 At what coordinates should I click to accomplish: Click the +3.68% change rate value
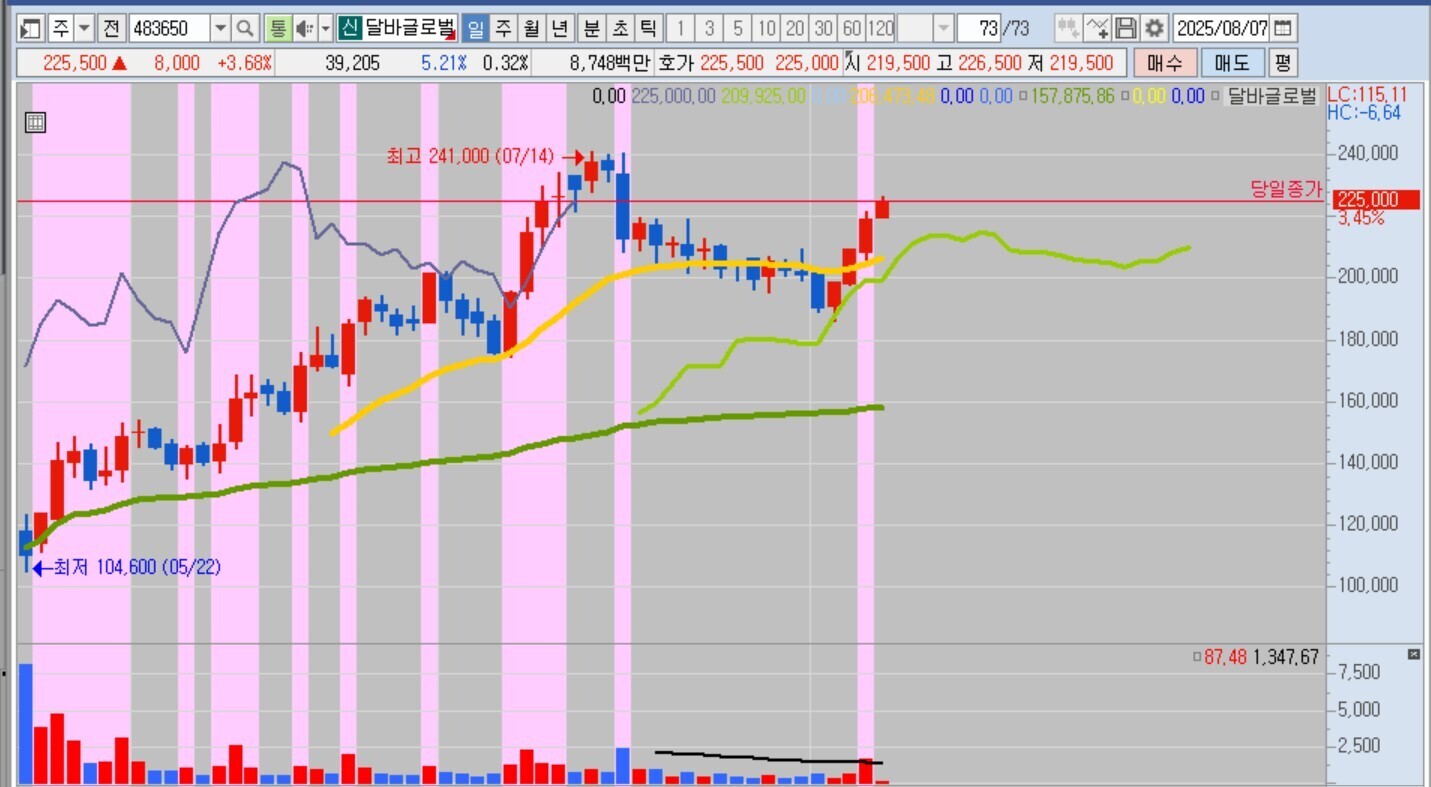click(245, 63)
